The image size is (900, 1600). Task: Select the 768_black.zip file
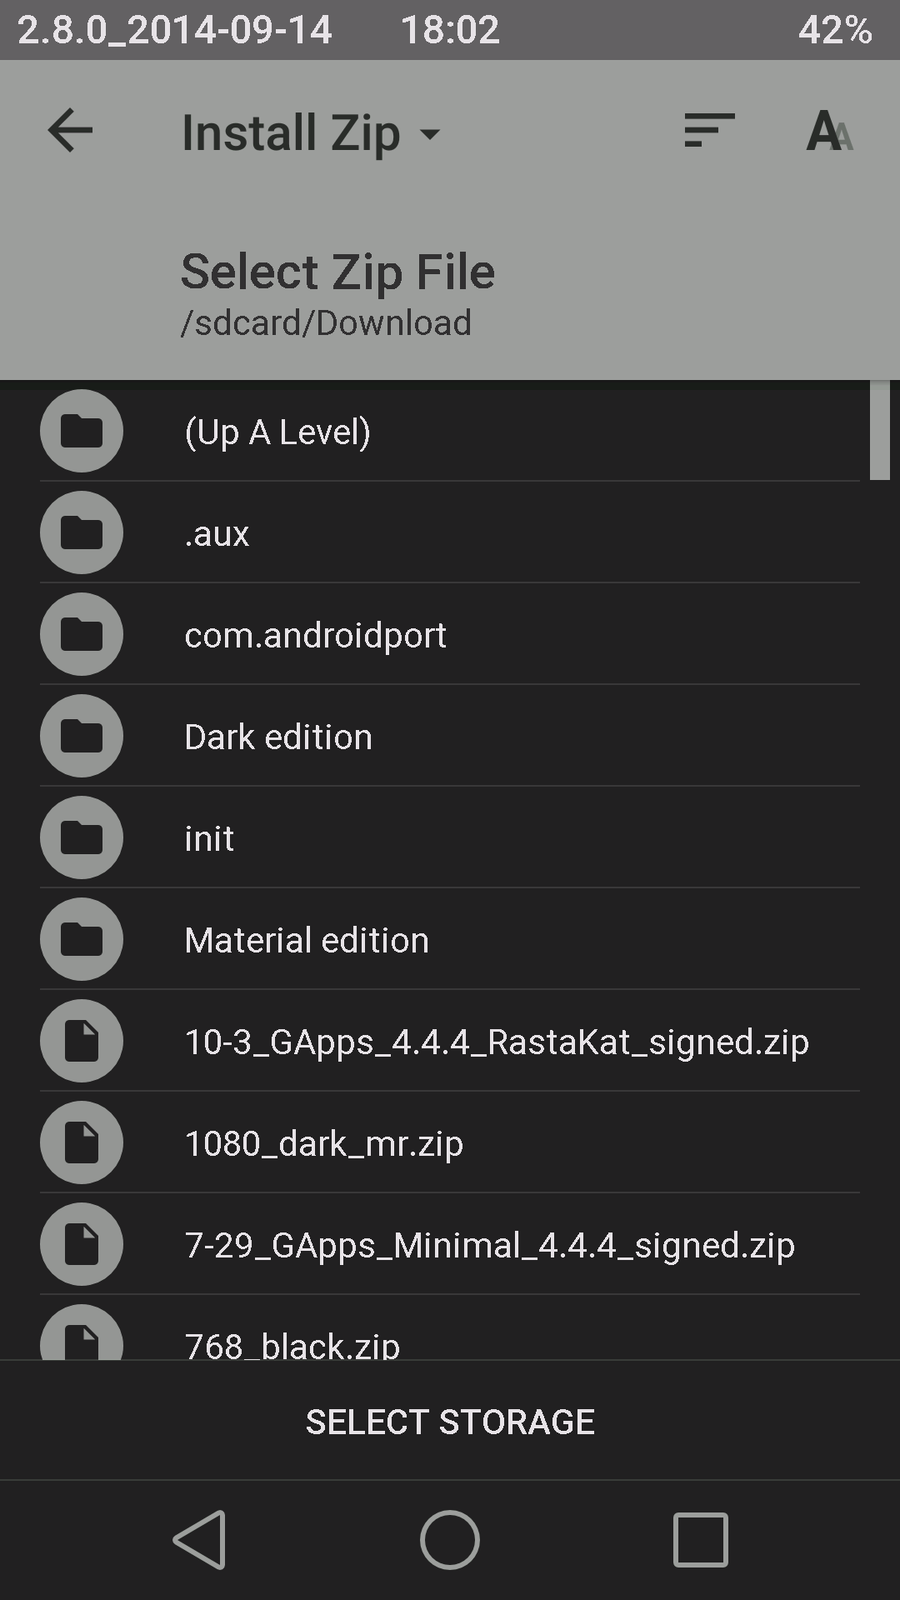tap(292, 1343)
